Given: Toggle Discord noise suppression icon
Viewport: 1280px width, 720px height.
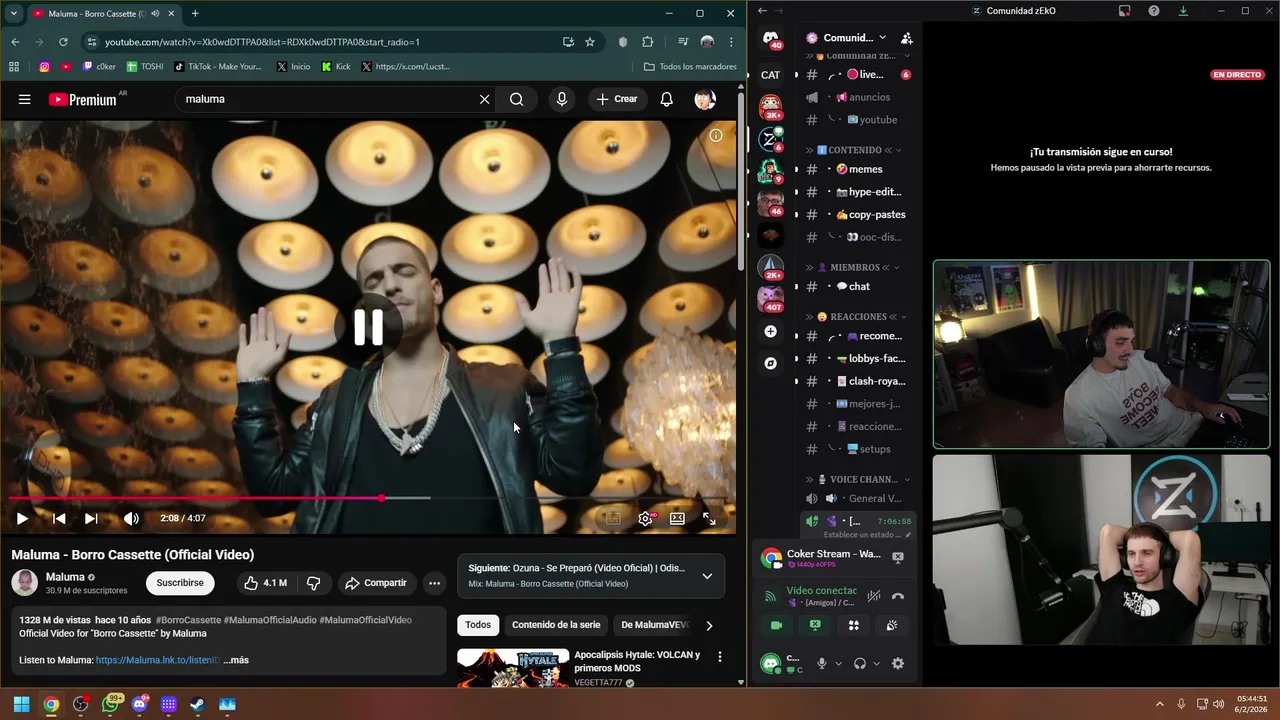Looking at the screenshot, I should point(874,596).
